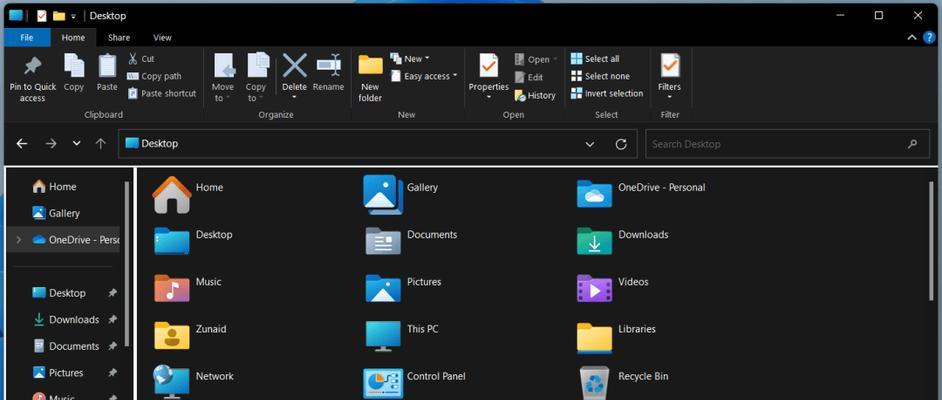This screenshot has width=942, height=400.
Task: Open the Copy to dropdown
Action: 256,79
